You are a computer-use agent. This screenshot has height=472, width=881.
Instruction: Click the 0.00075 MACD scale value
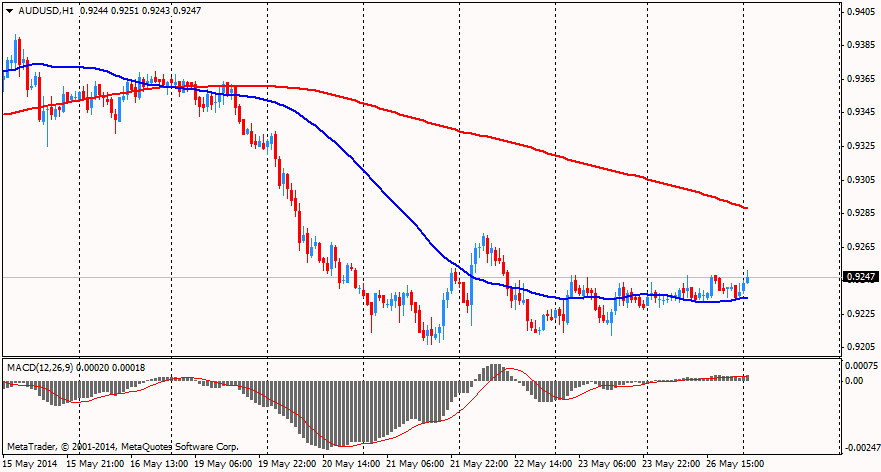pyautogui.click(x=862, y=365)
